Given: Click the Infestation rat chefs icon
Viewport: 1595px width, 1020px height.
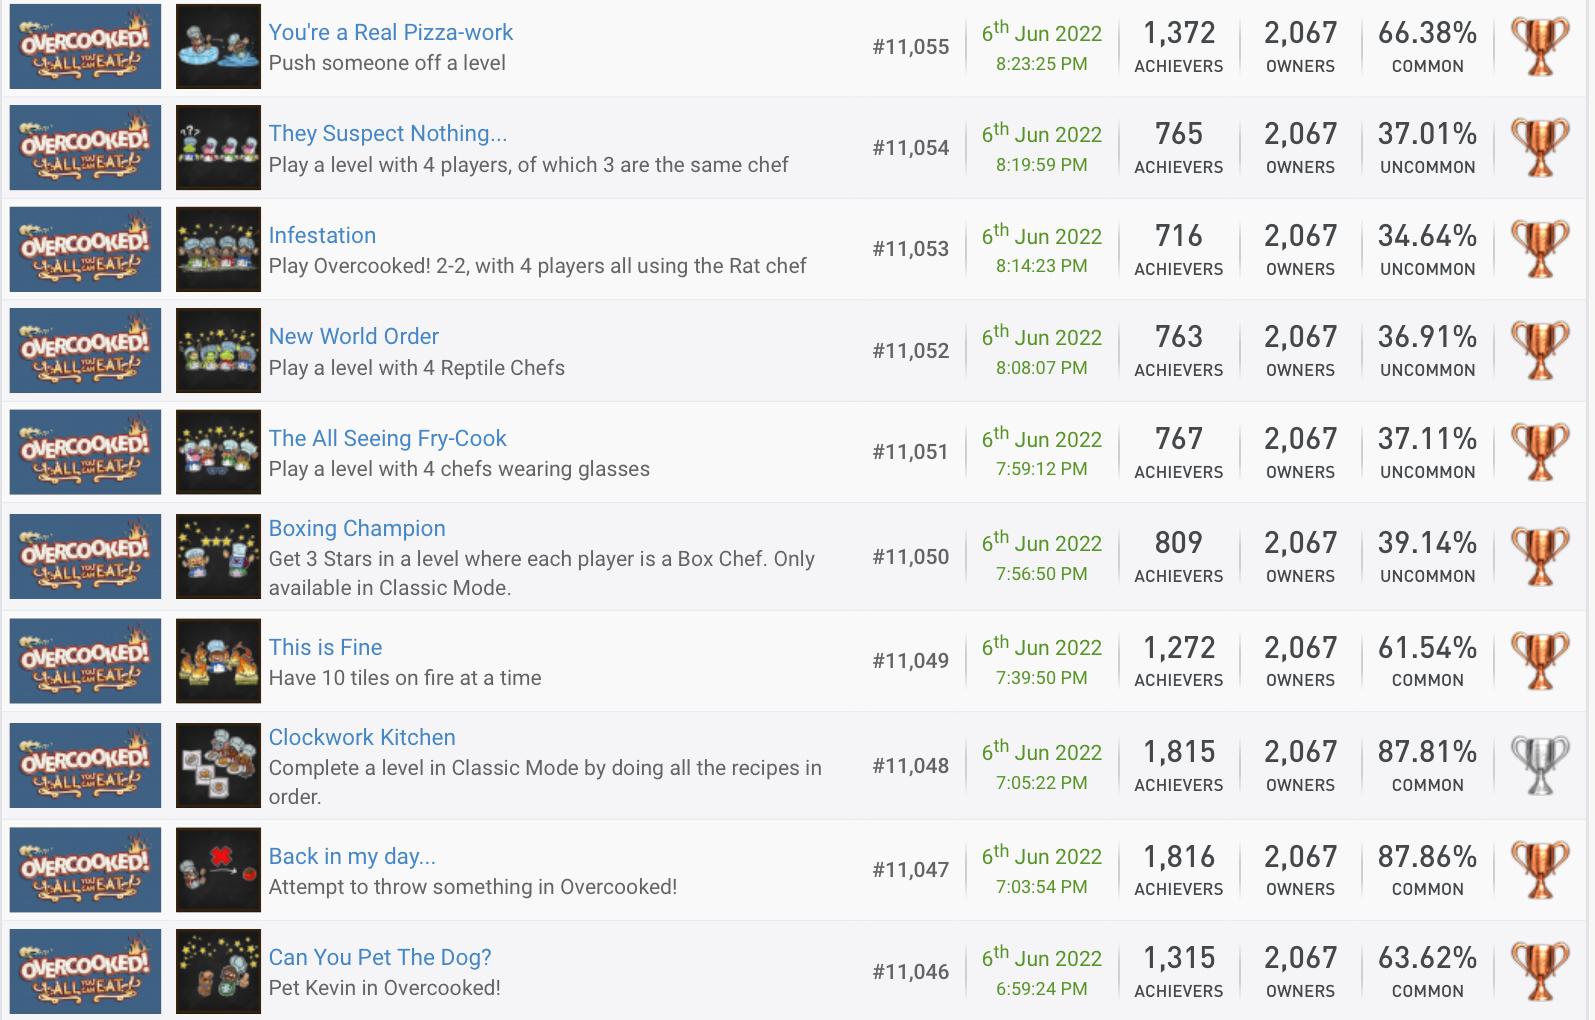Looking at the screenshot, I should [x=218, y=249].
